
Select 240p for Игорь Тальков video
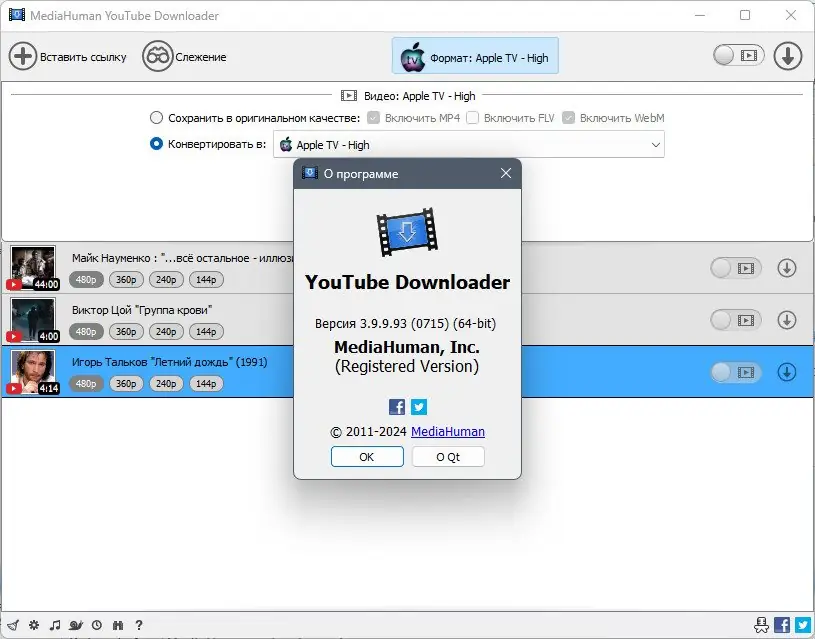166,384
